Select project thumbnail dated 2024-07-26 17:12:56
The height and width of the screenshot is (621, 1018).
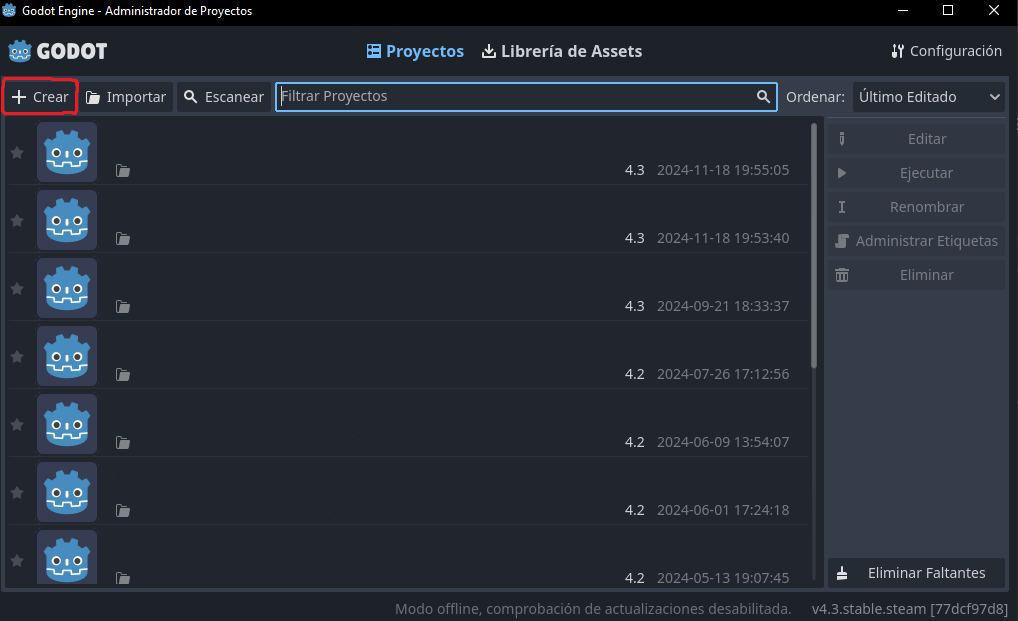point(67,356)
